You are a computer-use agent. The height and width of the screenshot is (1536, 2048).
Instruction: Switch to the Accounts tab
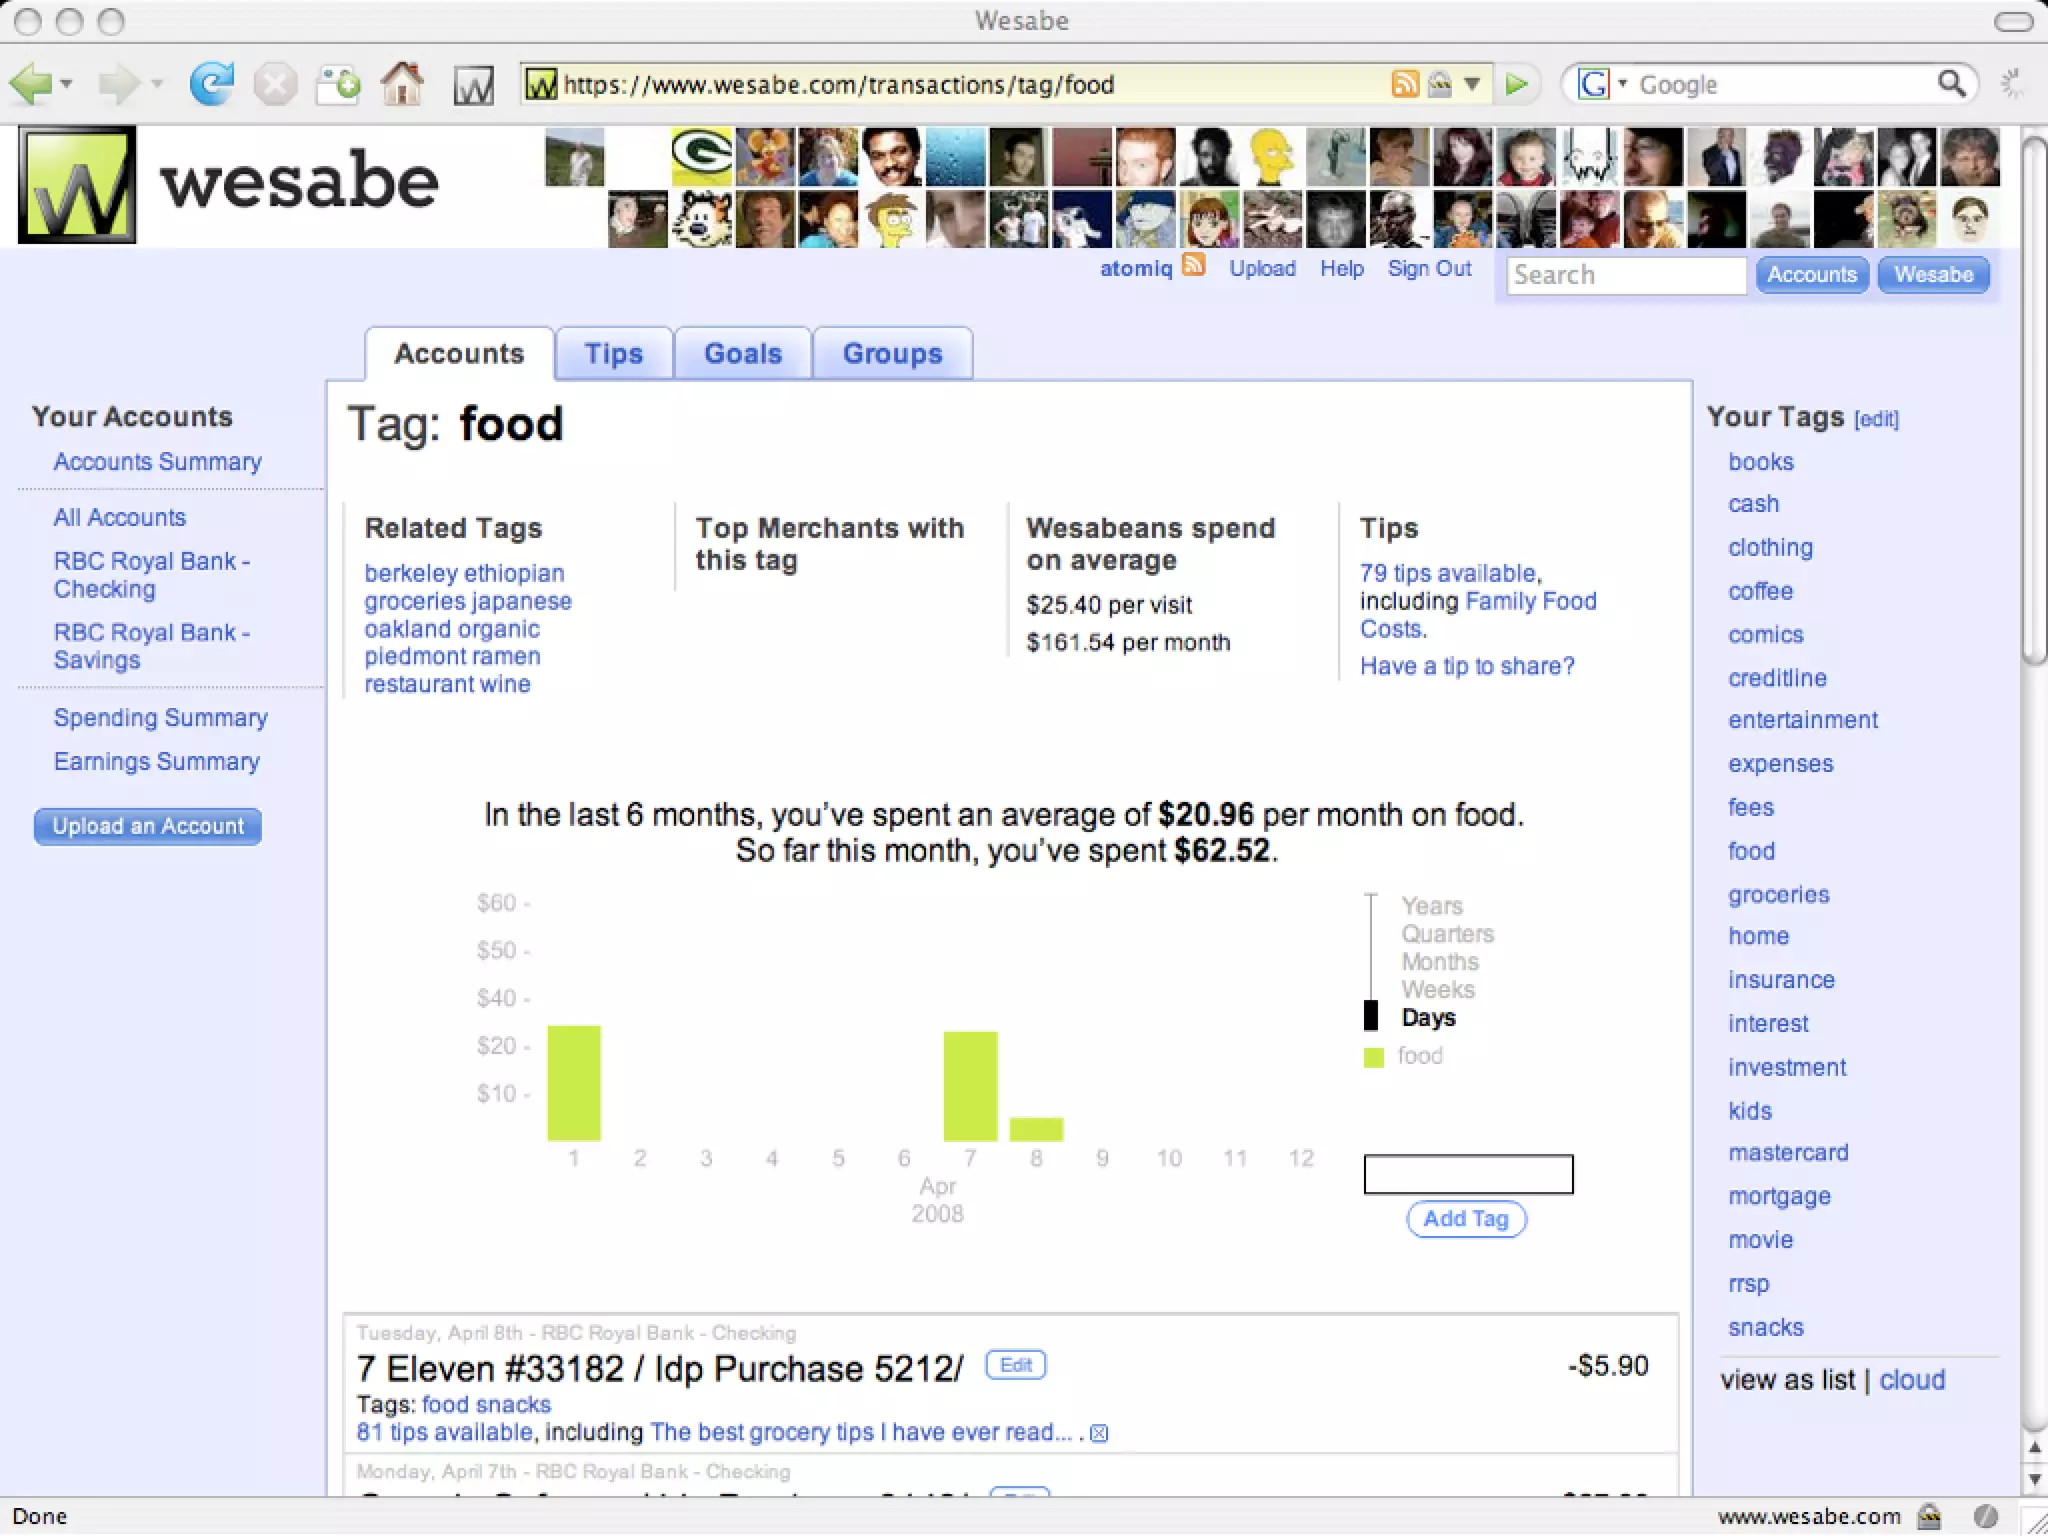tap(459, 354)
